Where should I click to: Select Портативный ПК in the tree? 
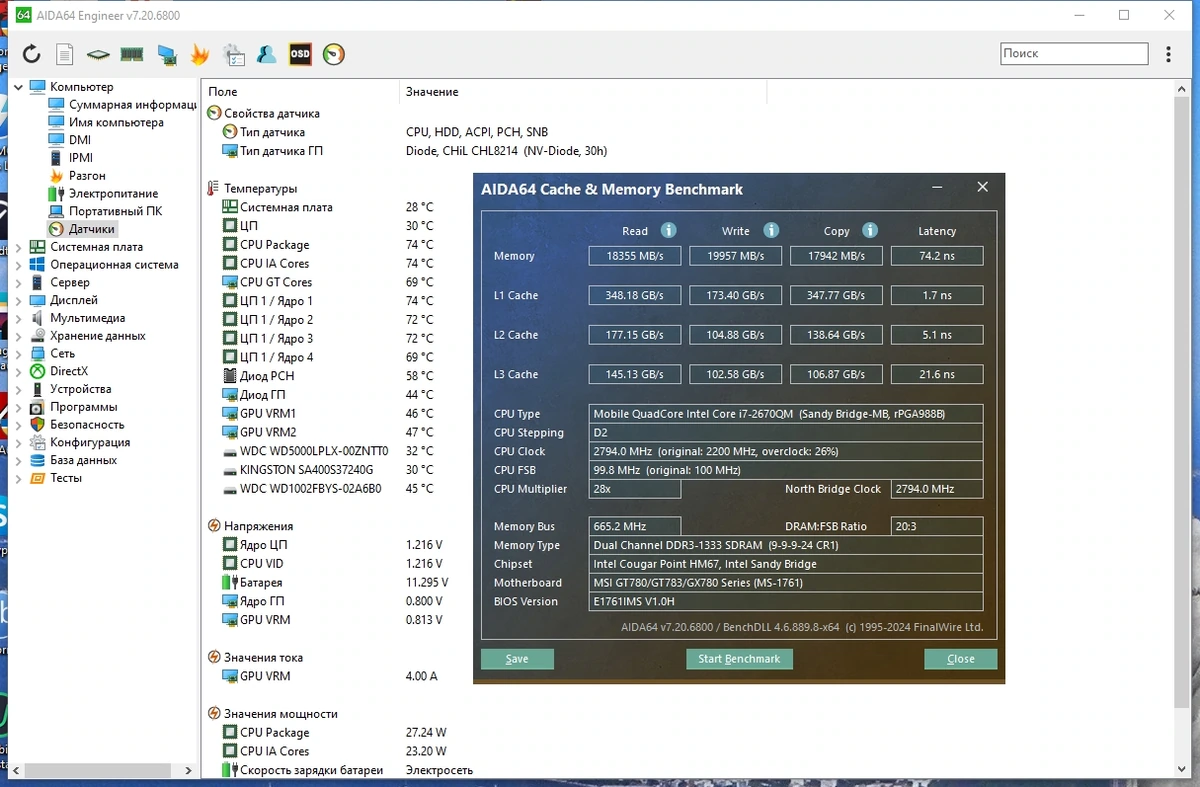[115, 211]
